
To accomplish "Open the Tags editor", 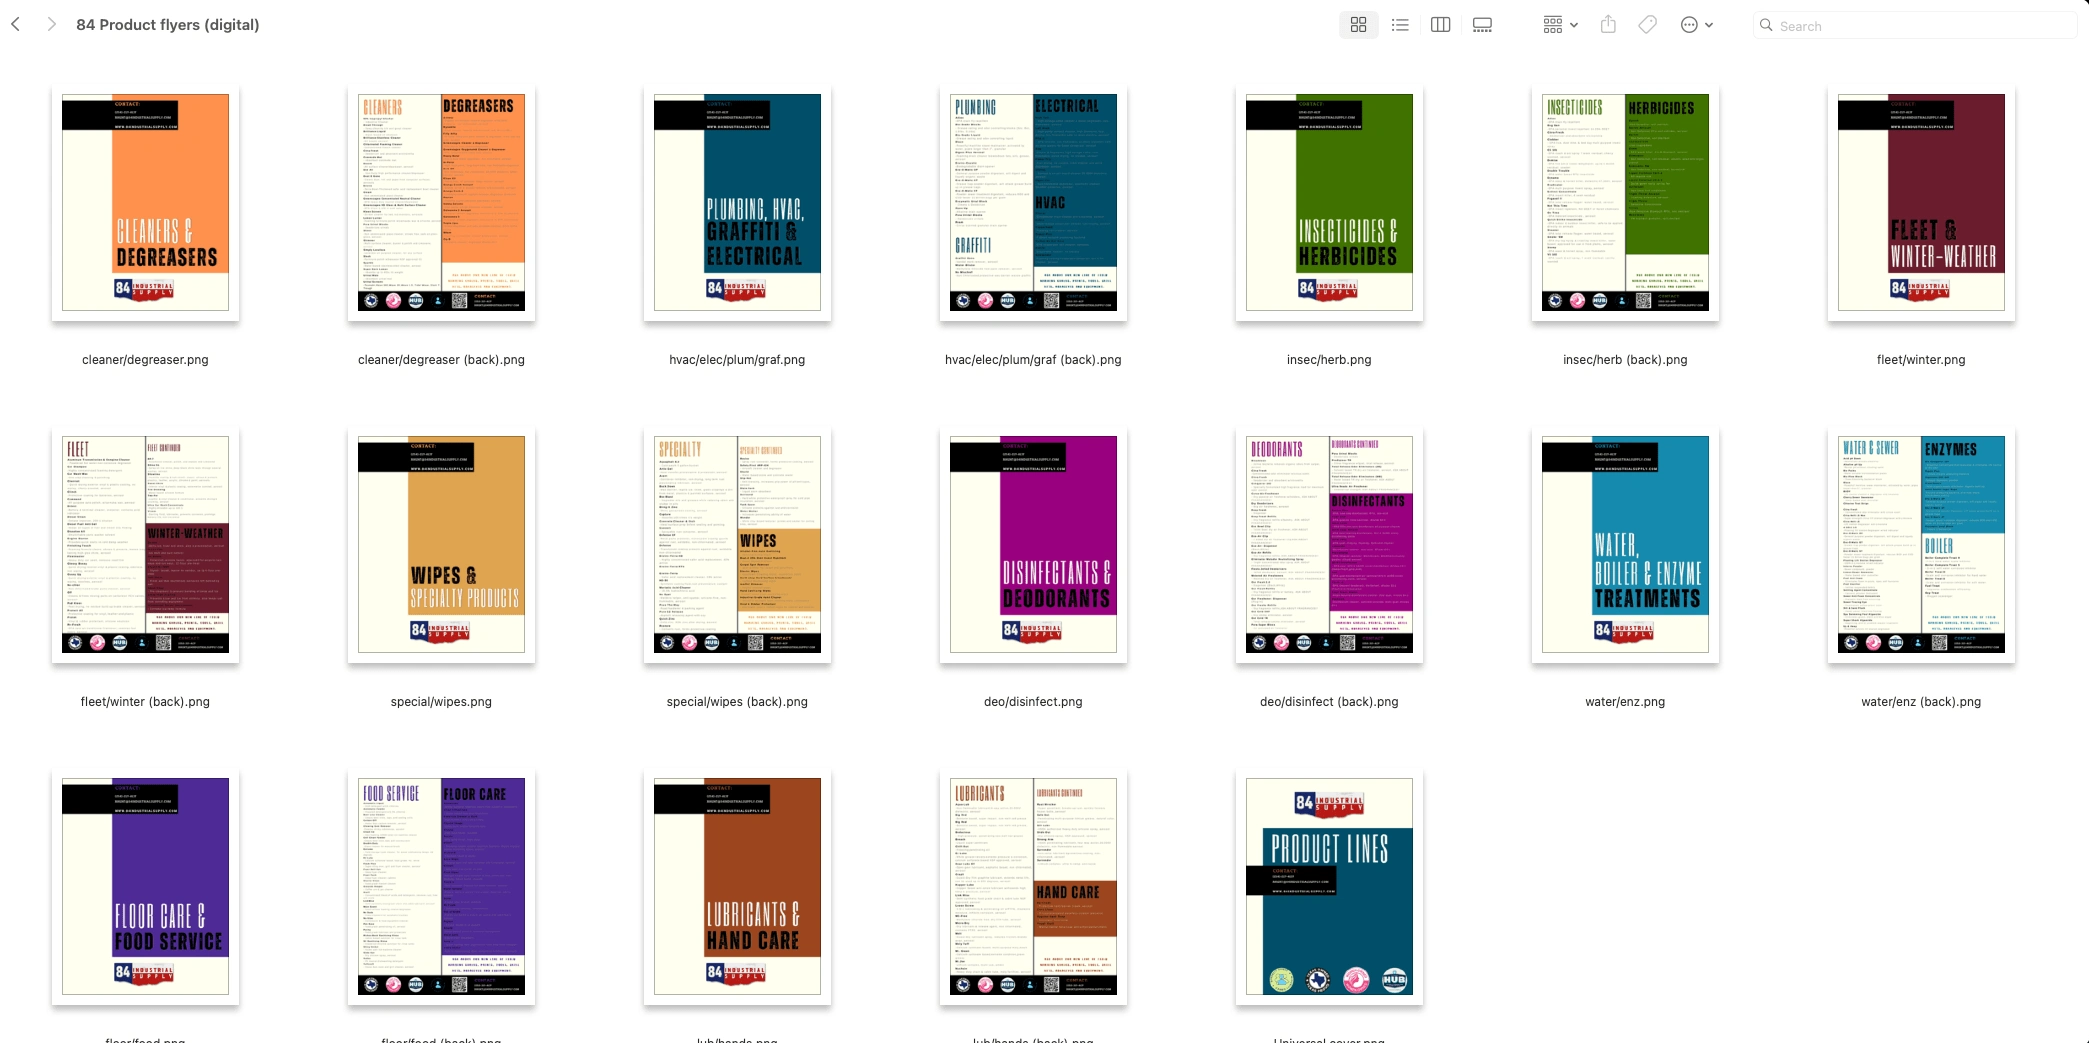I will (1647, 24).
